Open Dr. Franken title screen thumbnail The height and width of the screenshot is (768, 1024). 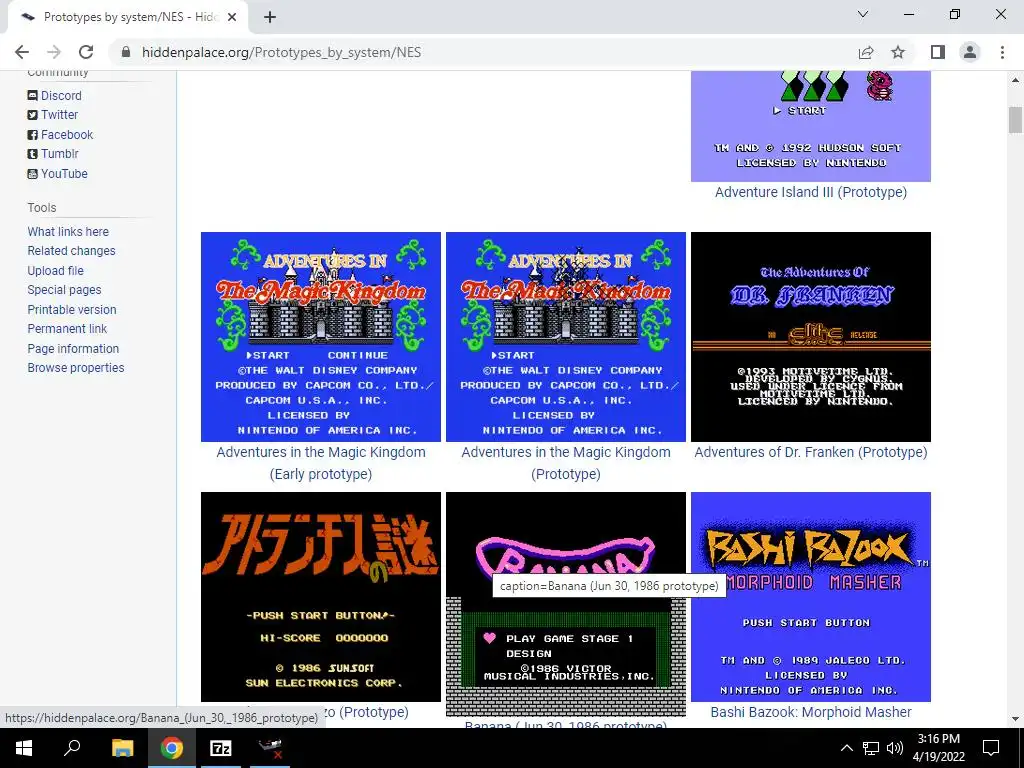tap(810, 337)
